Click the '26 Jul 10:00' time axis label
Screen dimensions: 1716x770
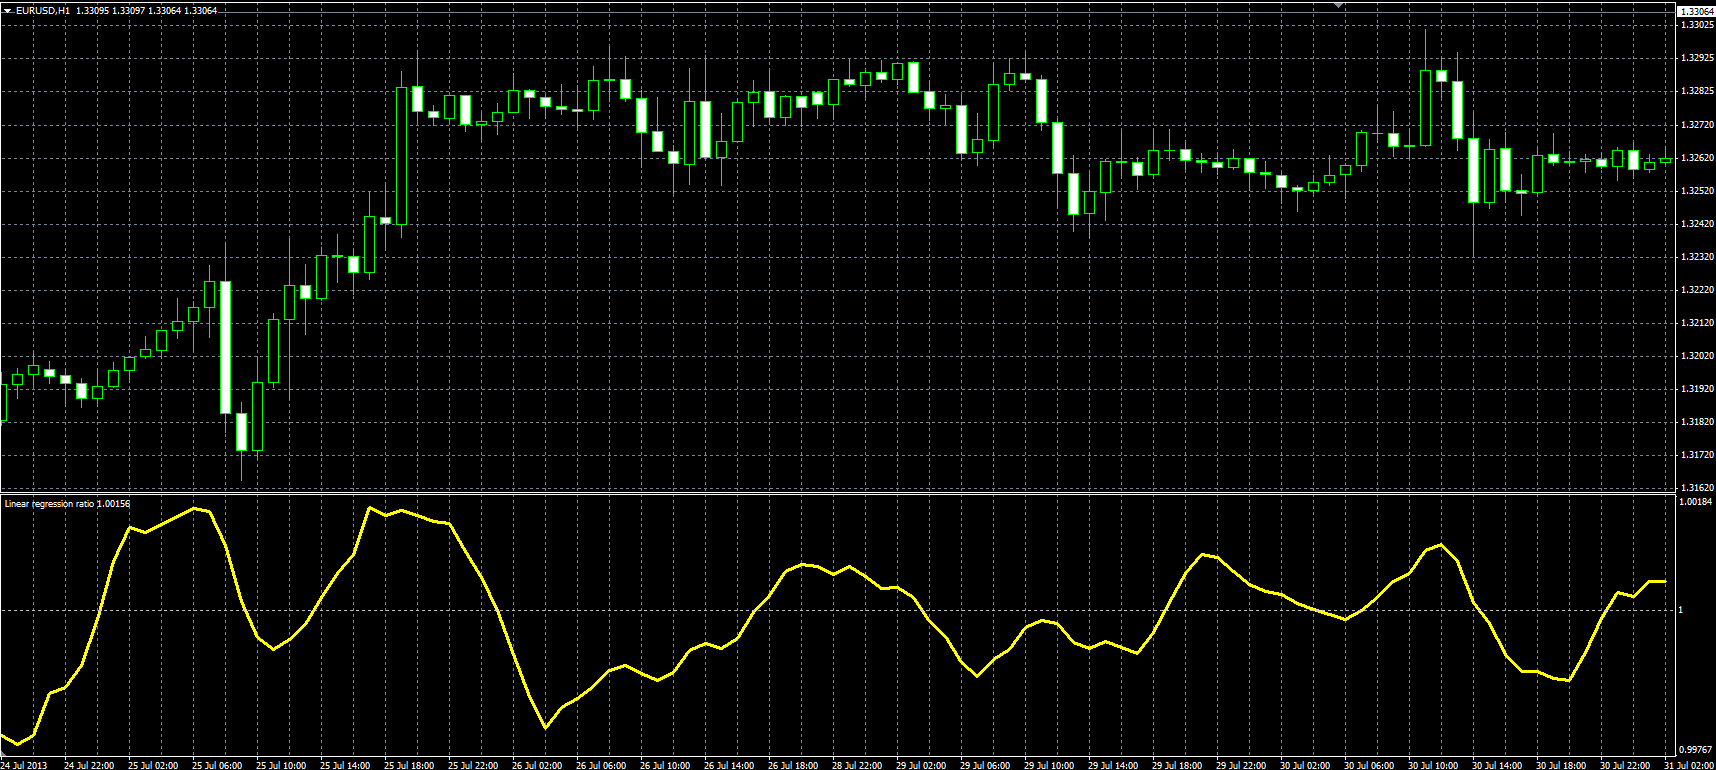[x=665, y=765]
